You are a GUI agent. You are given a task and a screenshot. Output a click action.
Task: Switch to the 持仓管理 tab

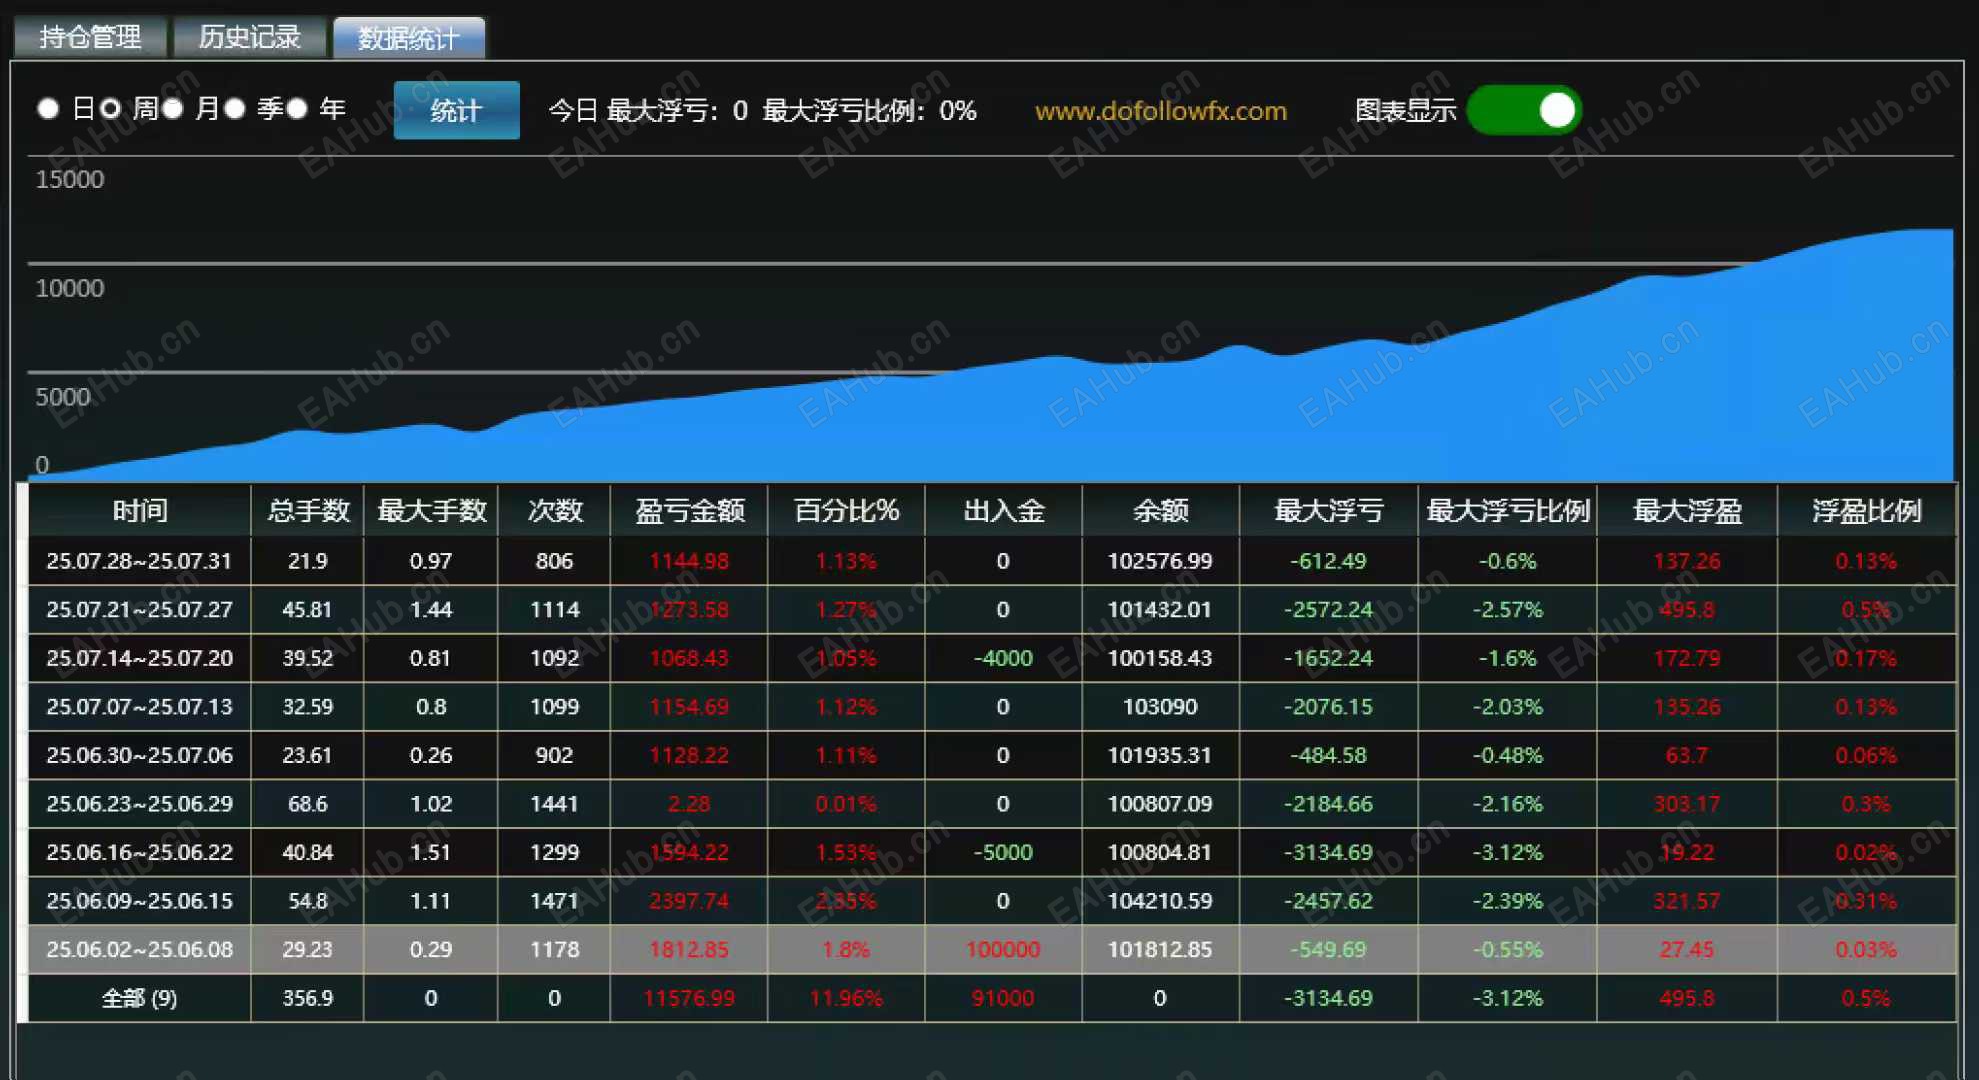(90, 38)
